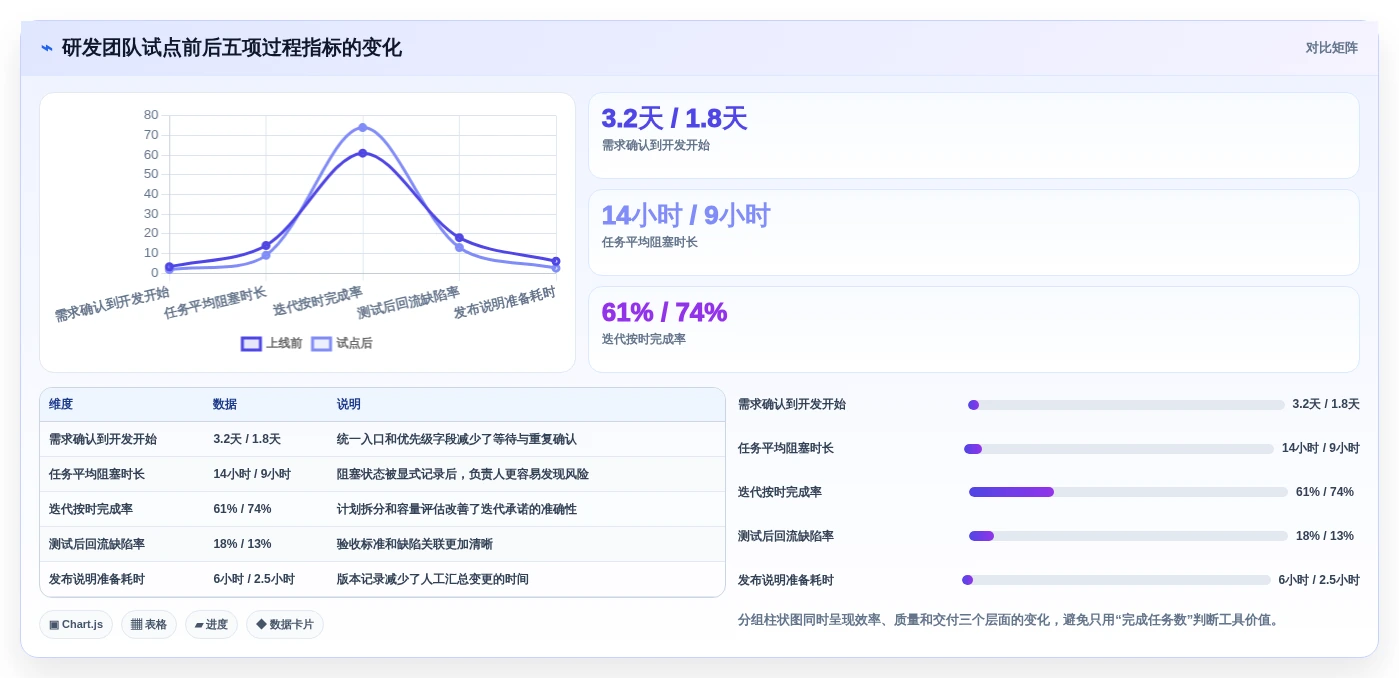Click the 上线前 point at 测试后回流缺陷率
The height and width of the screenshot is (678, 1399).
(x=459, y=238)
